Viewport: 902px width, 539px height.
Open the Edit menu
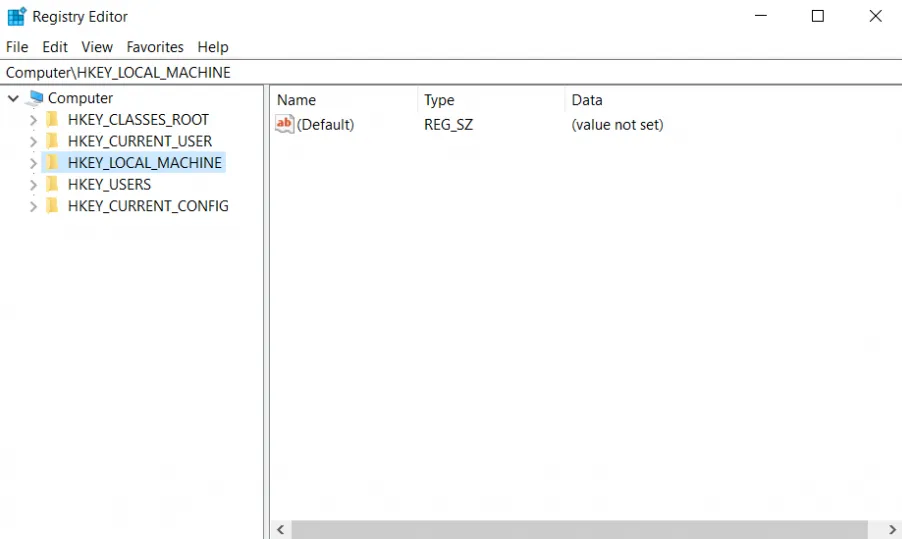pos(55,47)
